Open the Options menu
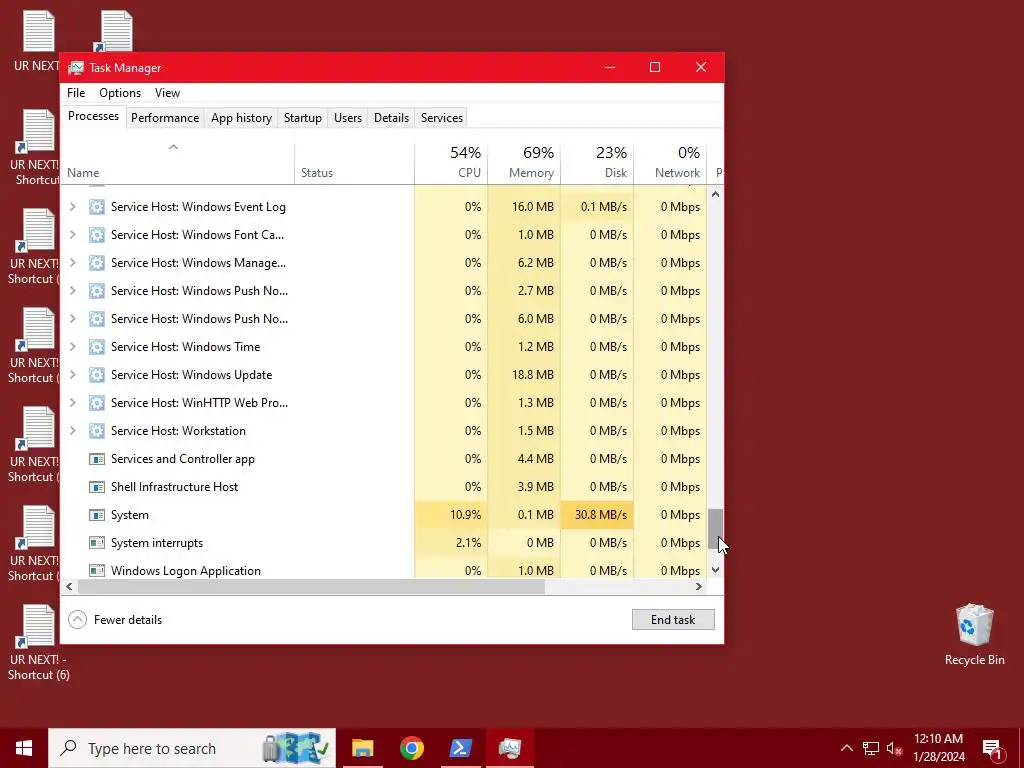Image resolution: width=1024 pixels, height=768 pixels. tap(120, 93)
